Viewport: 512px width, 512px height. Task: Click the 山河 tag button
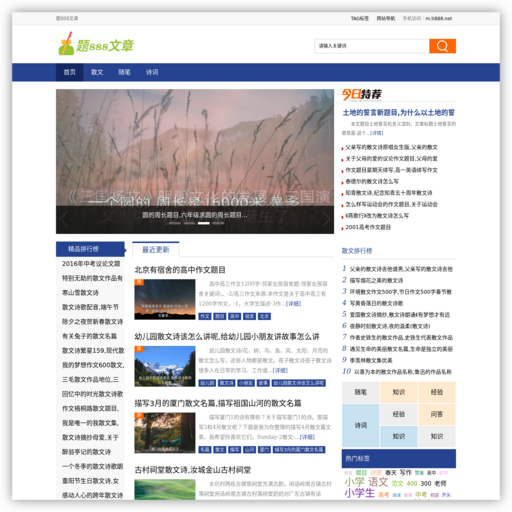(x=249, y=450)
